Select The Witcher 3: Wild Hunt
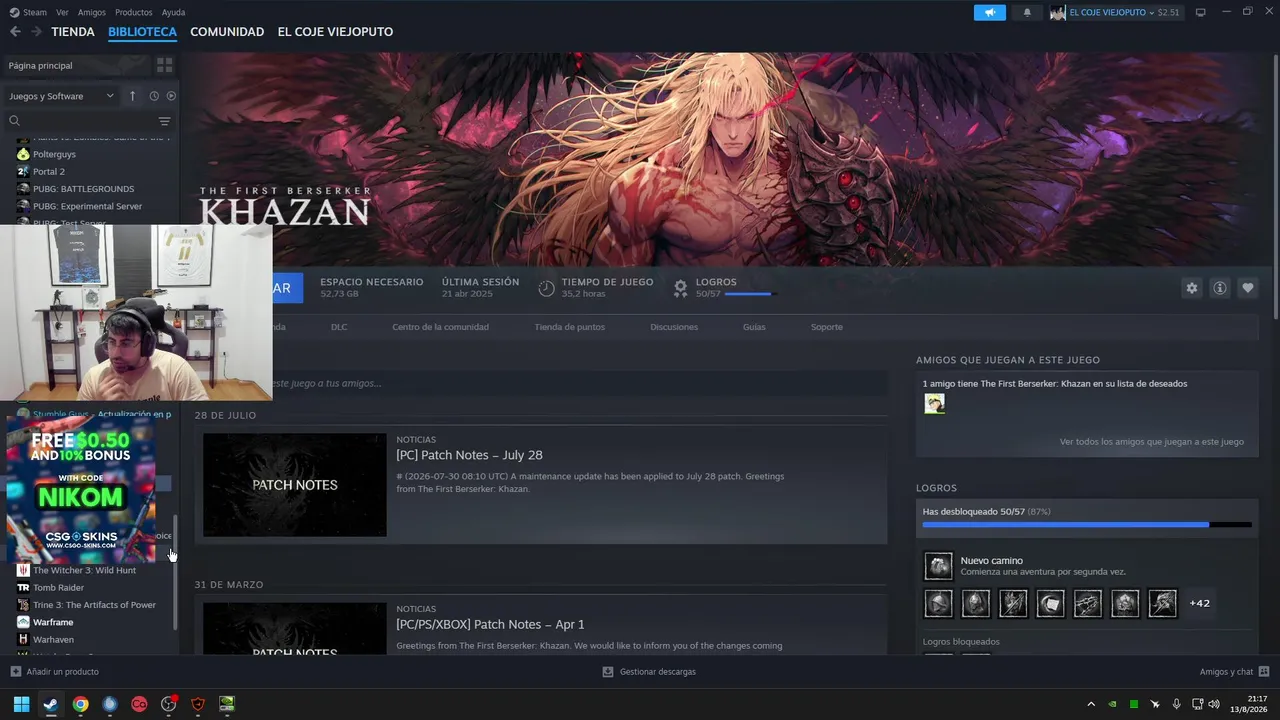 85,570
